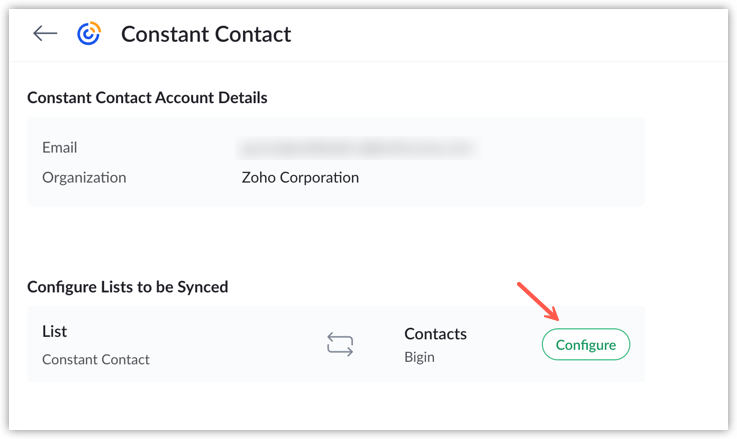Click empty space in the list sync row
This screenshot has width=737, height=439.
pos(230,345)
